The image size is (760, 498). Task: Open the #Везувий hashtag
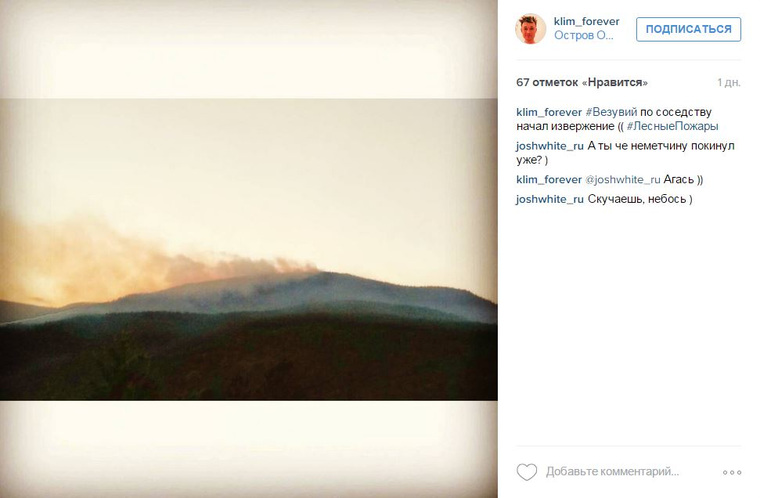[611, 112]
